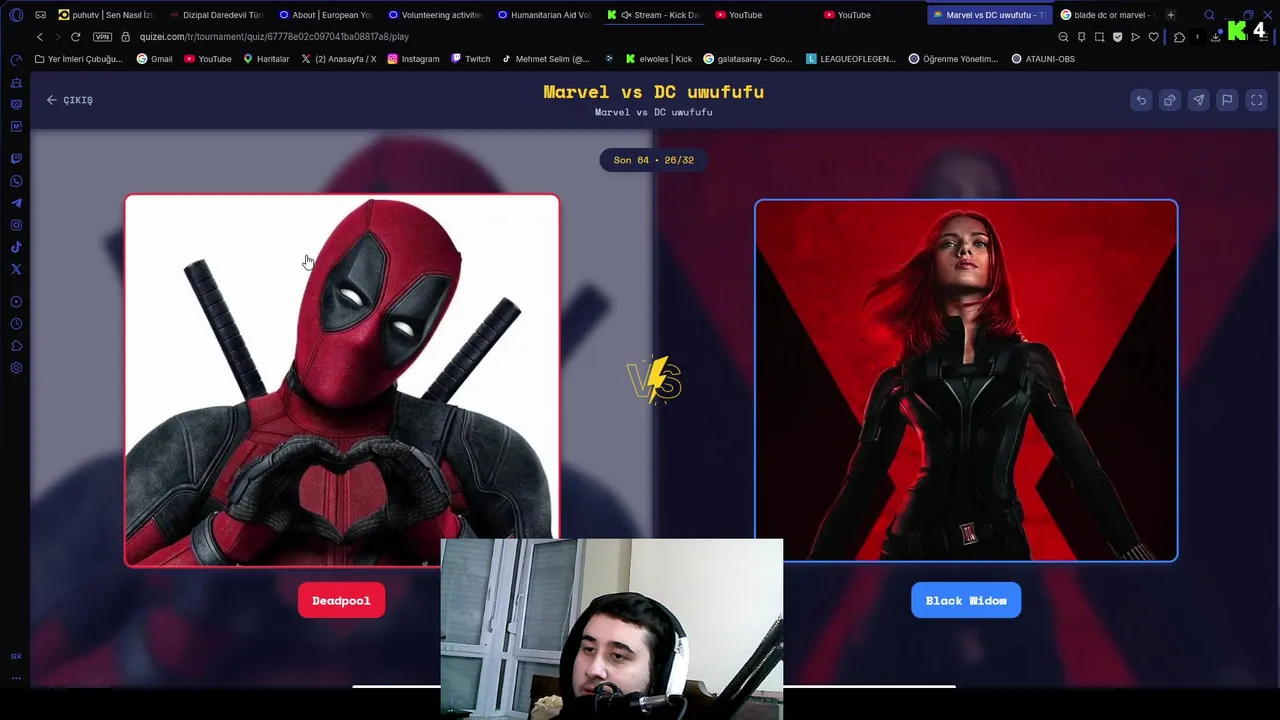Open the LEAGUEOFLEGEN bookmark

[851, 59]
